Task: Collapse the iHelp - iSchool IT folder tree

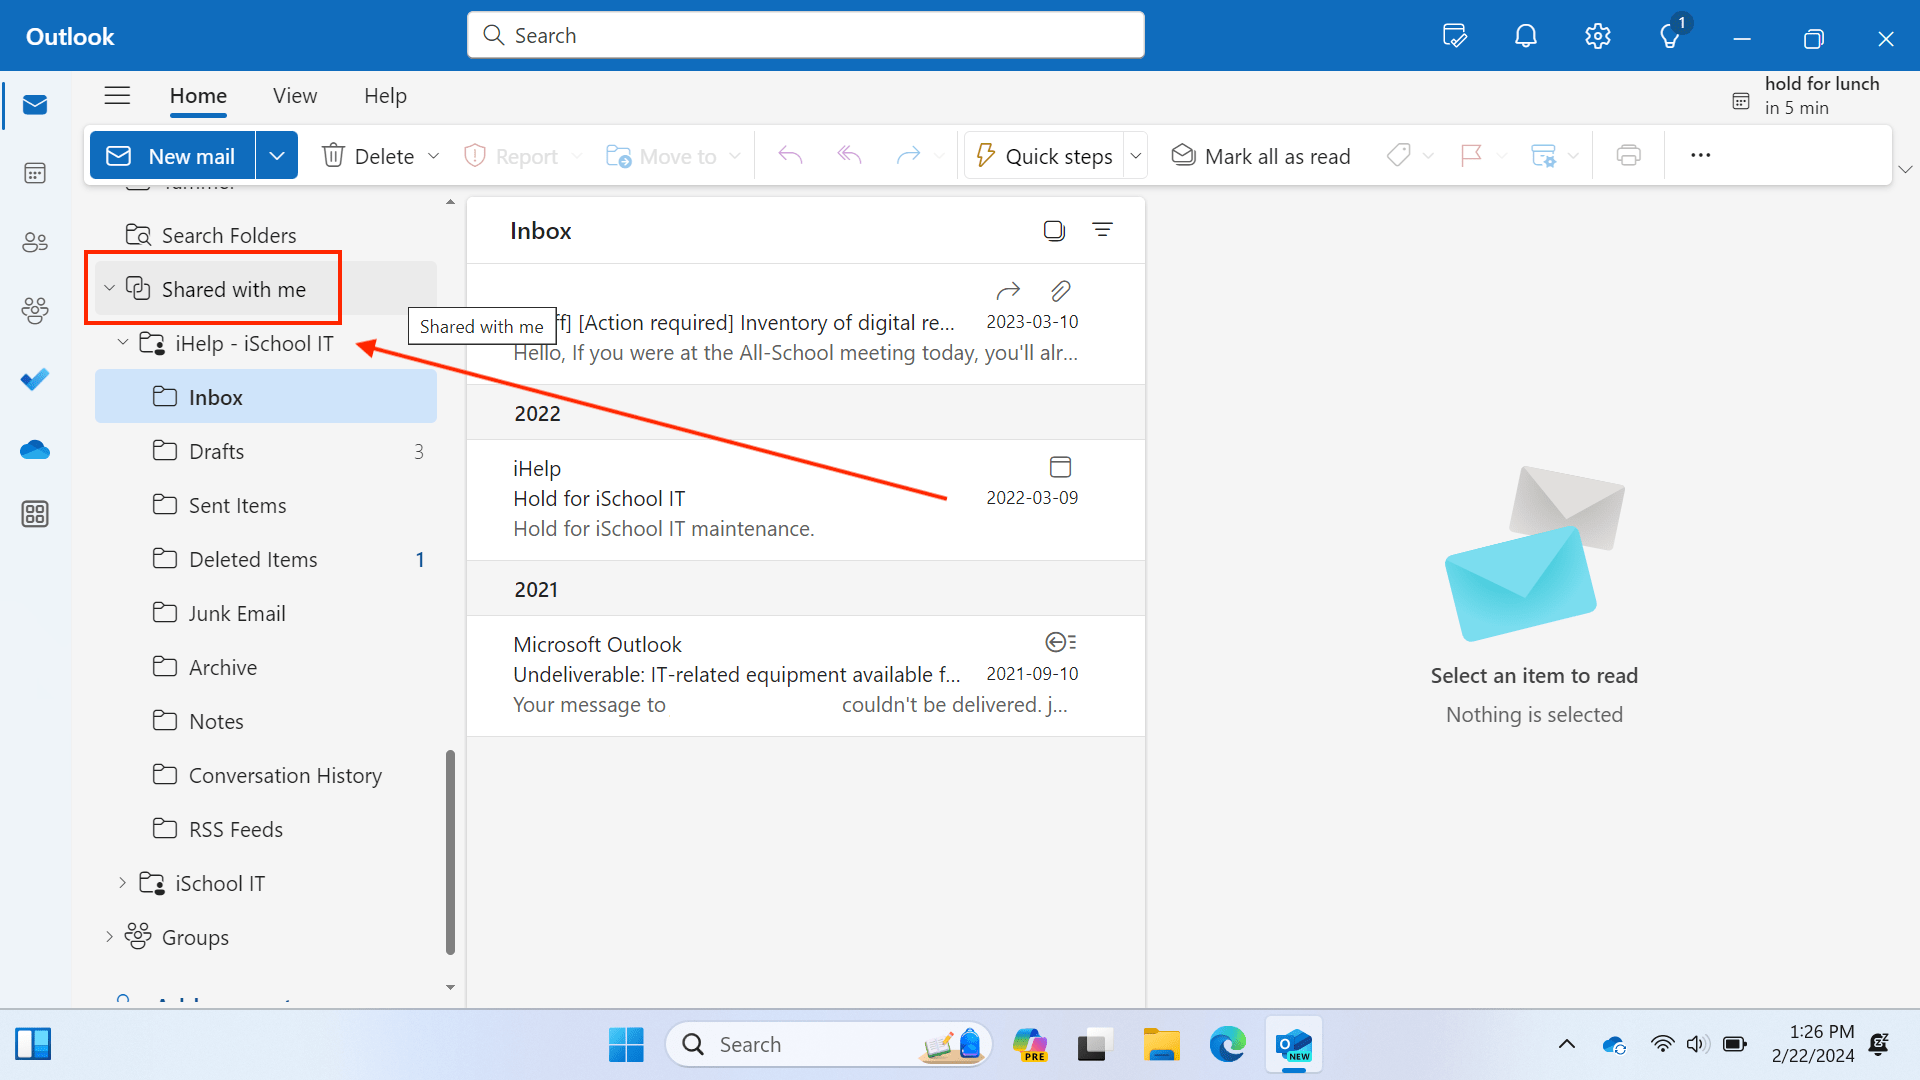Action: [x=122, y=343]
